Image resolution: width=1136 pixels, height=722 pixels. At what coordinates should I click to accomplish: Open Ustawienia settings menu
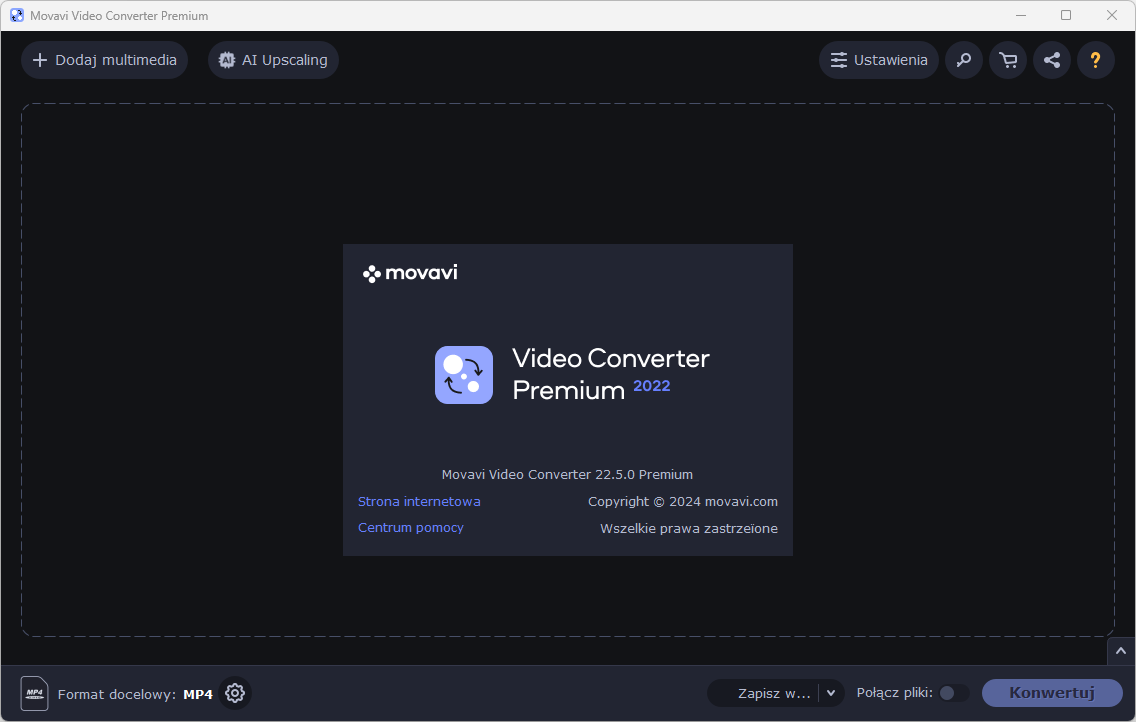879,60
